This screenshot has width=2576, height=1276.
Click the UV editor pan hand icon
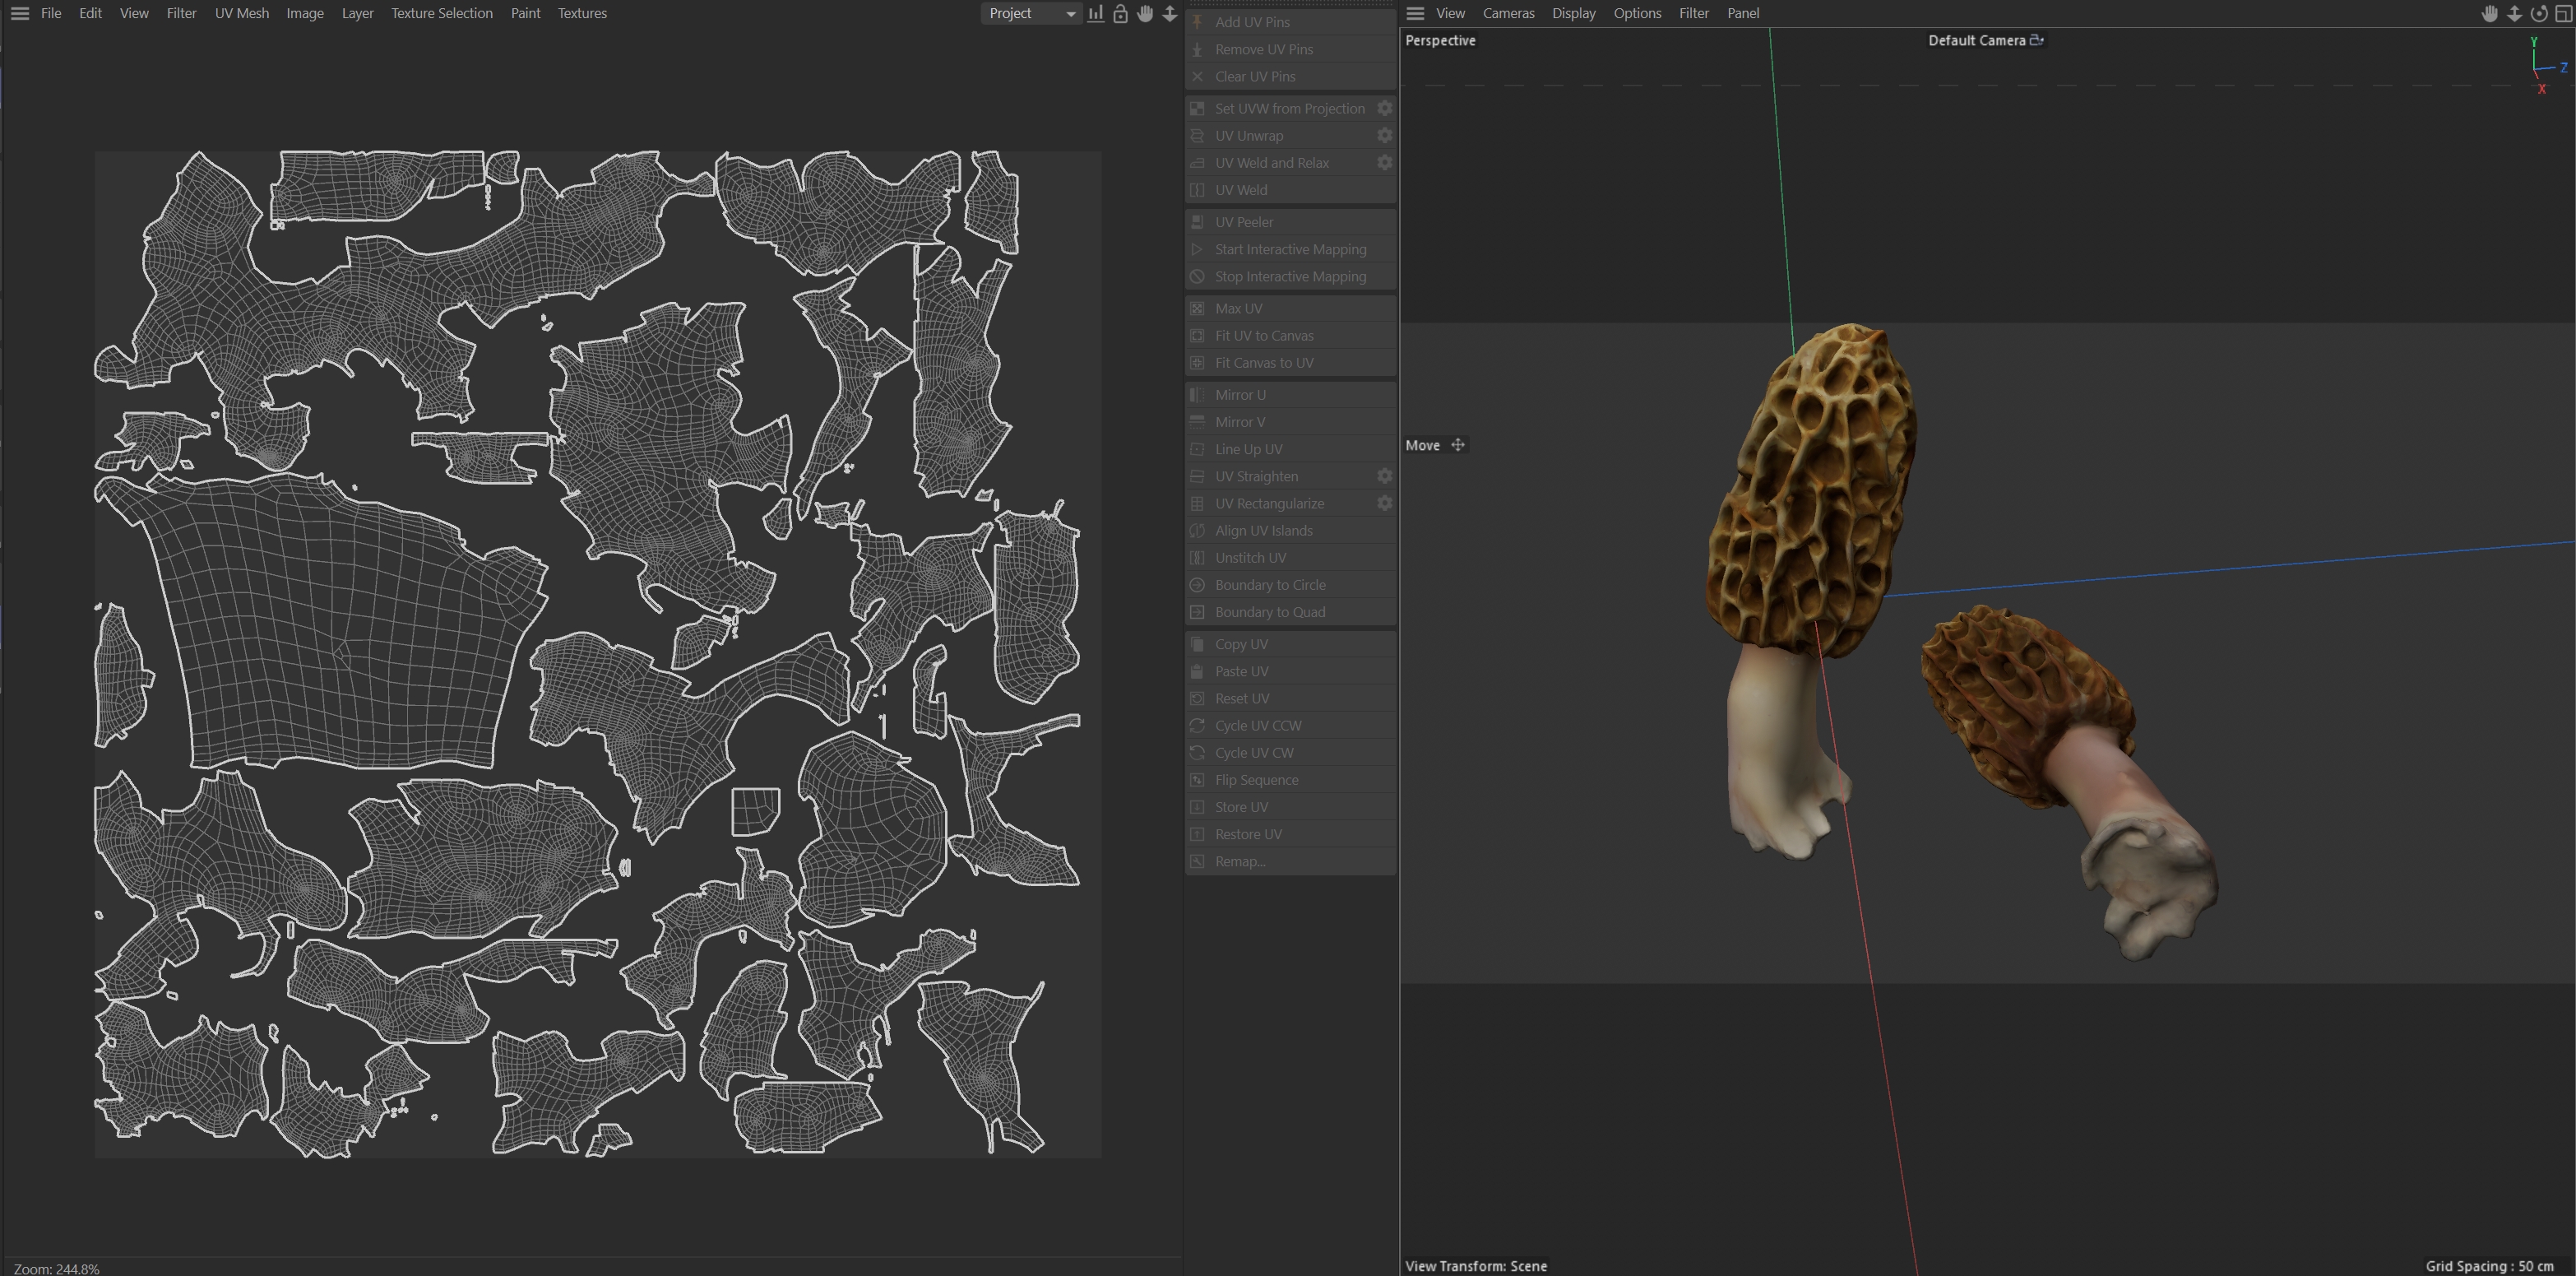tap(1145, 13)
